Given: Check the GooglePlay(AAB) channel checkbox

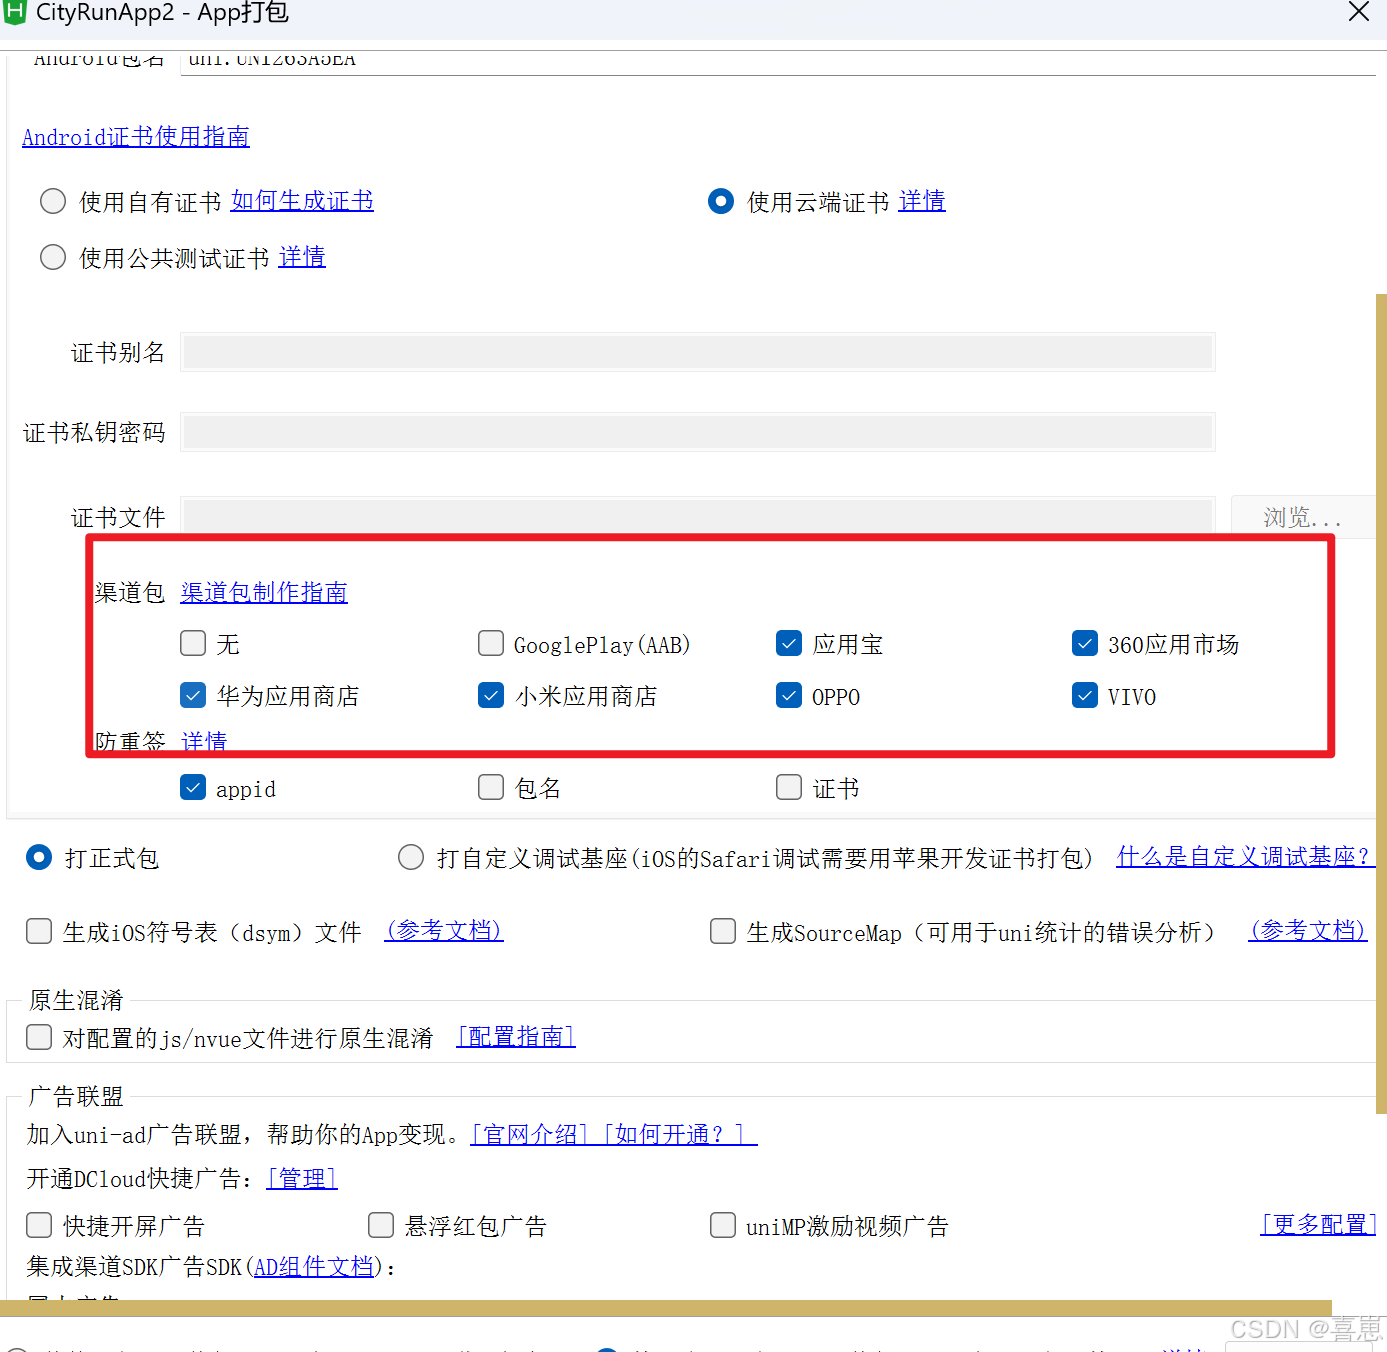Looking at the screenshot, I should tap(490, 643).
